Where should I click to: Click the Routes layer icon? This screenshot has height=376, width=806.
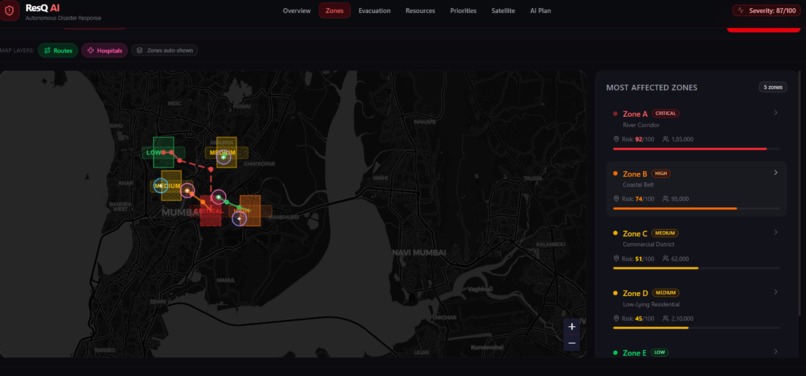tap(47, 50)
